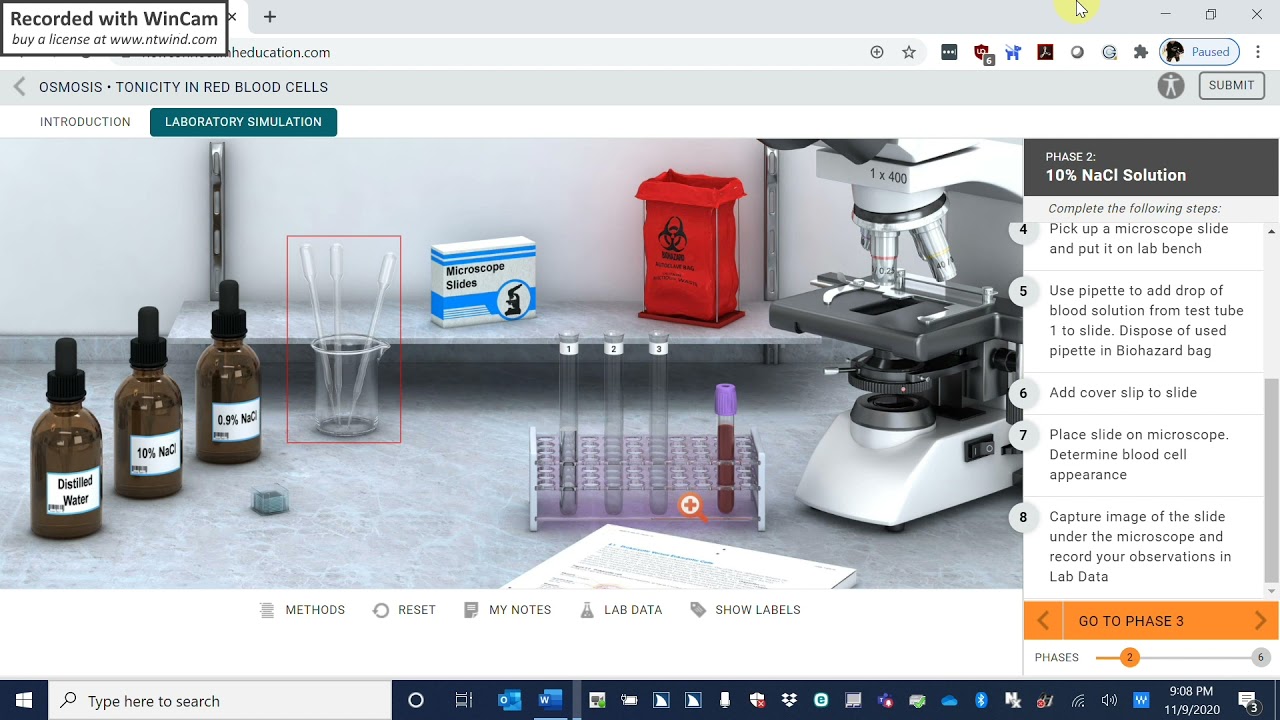Select the LABORATORY SIMULATION tab
This screenshot has height=720, width=1280.
tap(243, 122)
